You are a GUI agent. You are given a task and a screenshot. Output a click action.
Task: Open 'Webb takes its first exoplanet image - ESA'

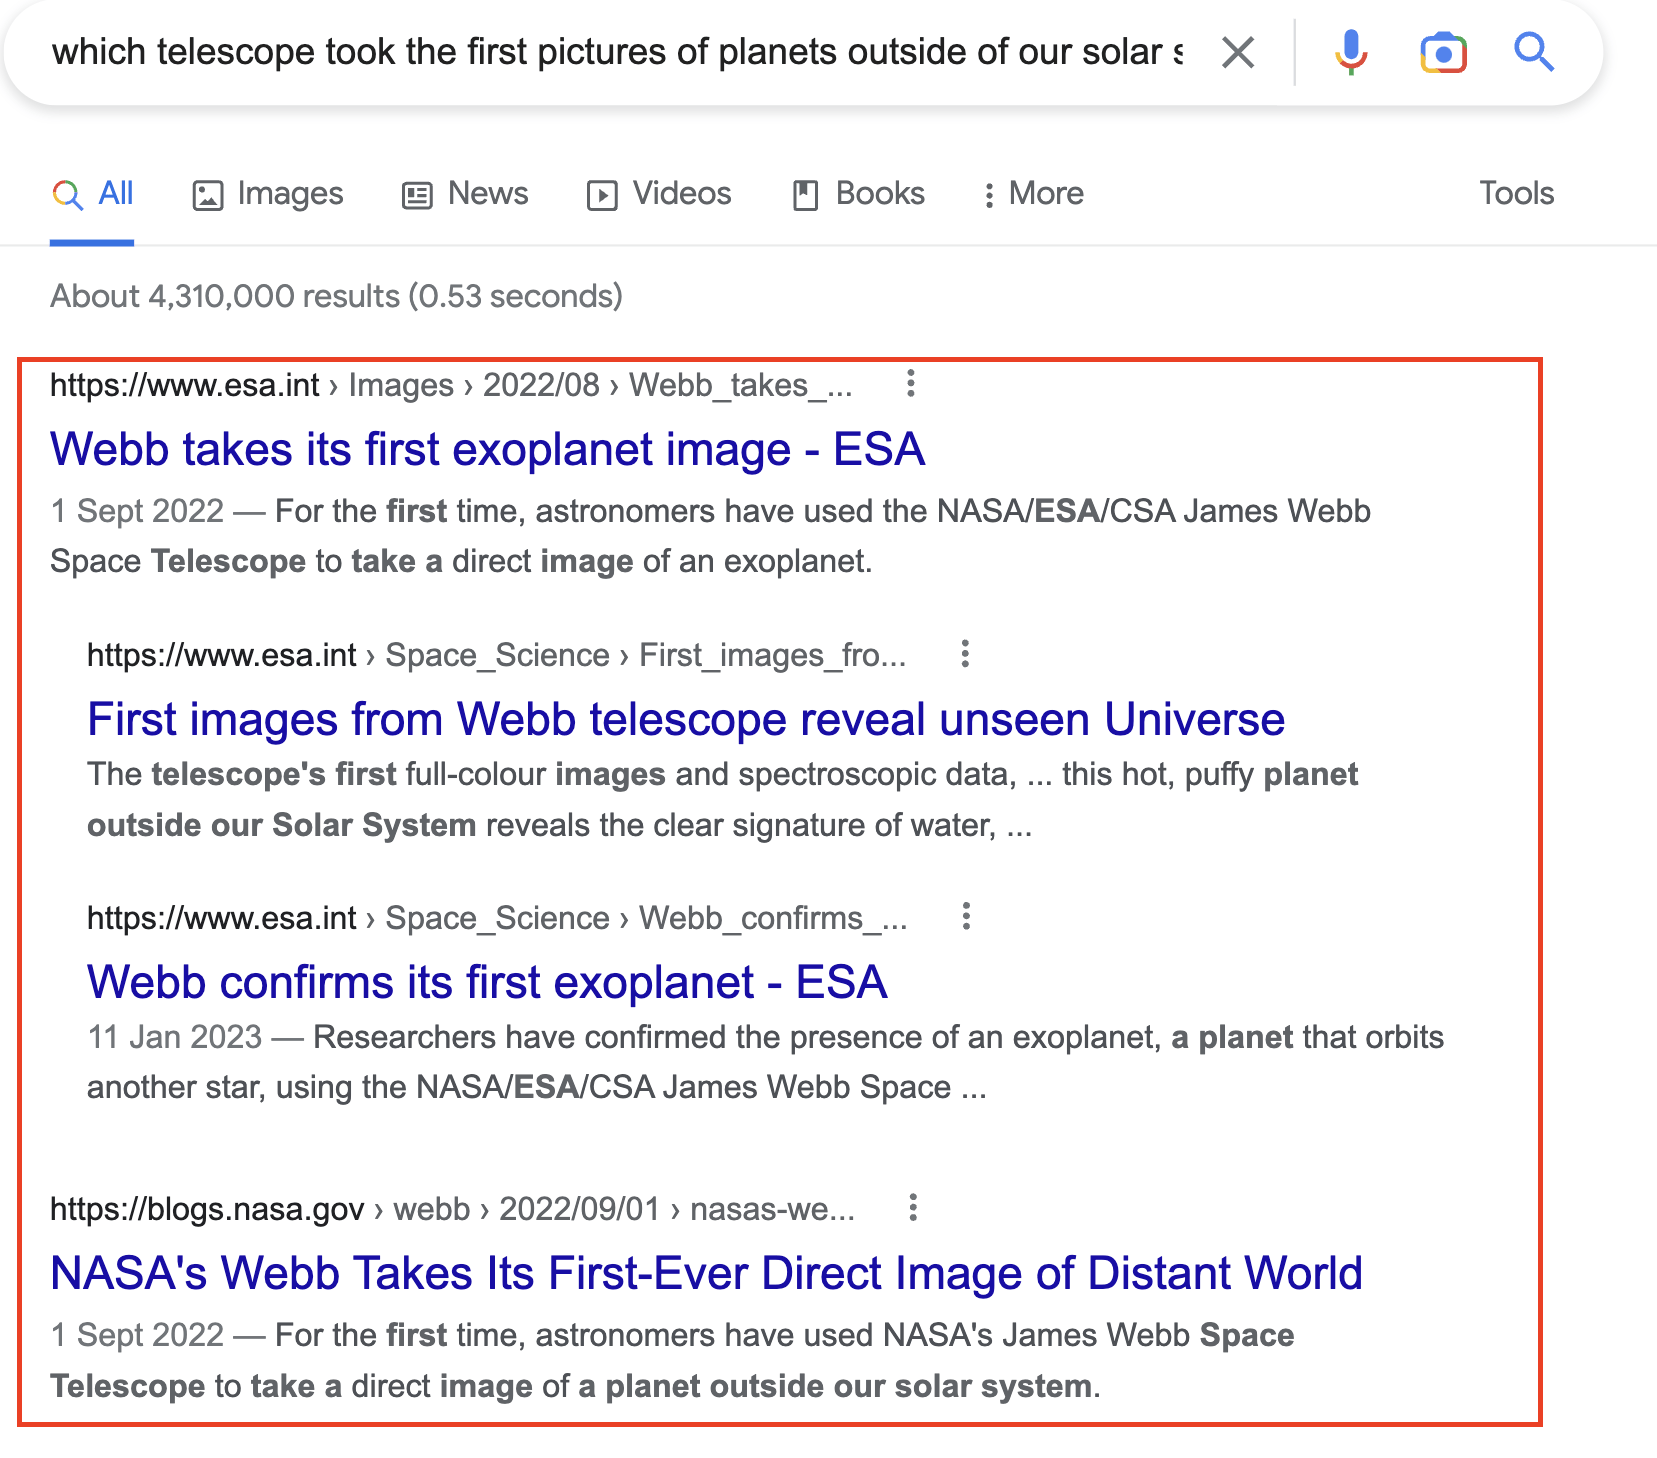487,449
